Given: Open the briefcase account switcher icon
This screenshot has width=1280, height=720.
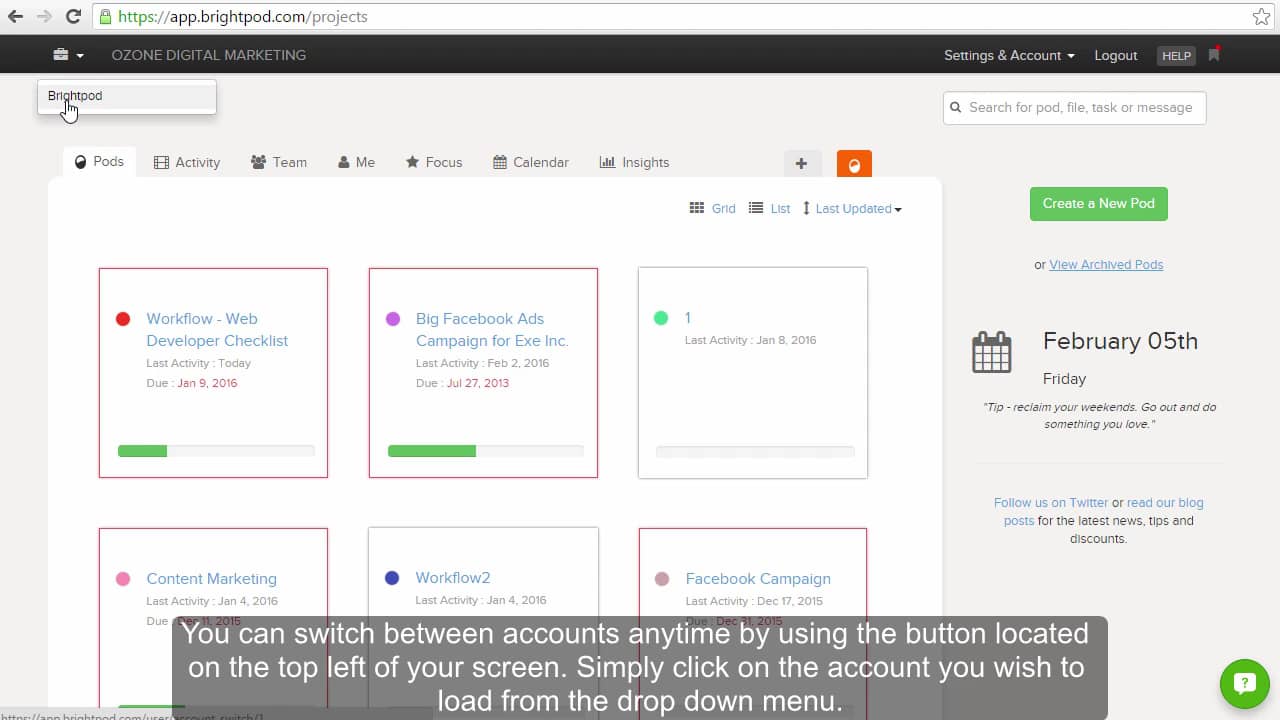Looking at the screenshot, I should click(x=68, y=55).
